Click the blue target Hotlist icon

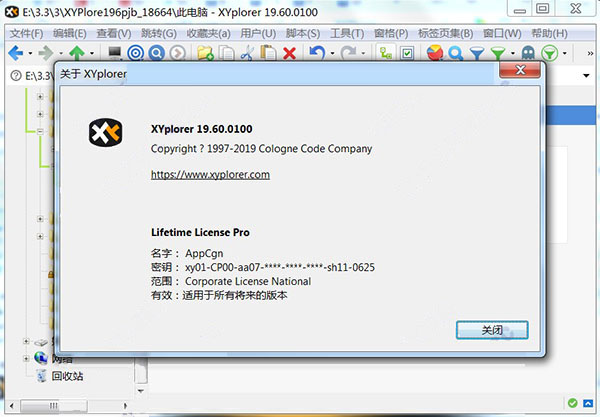(x=135, y=53)
